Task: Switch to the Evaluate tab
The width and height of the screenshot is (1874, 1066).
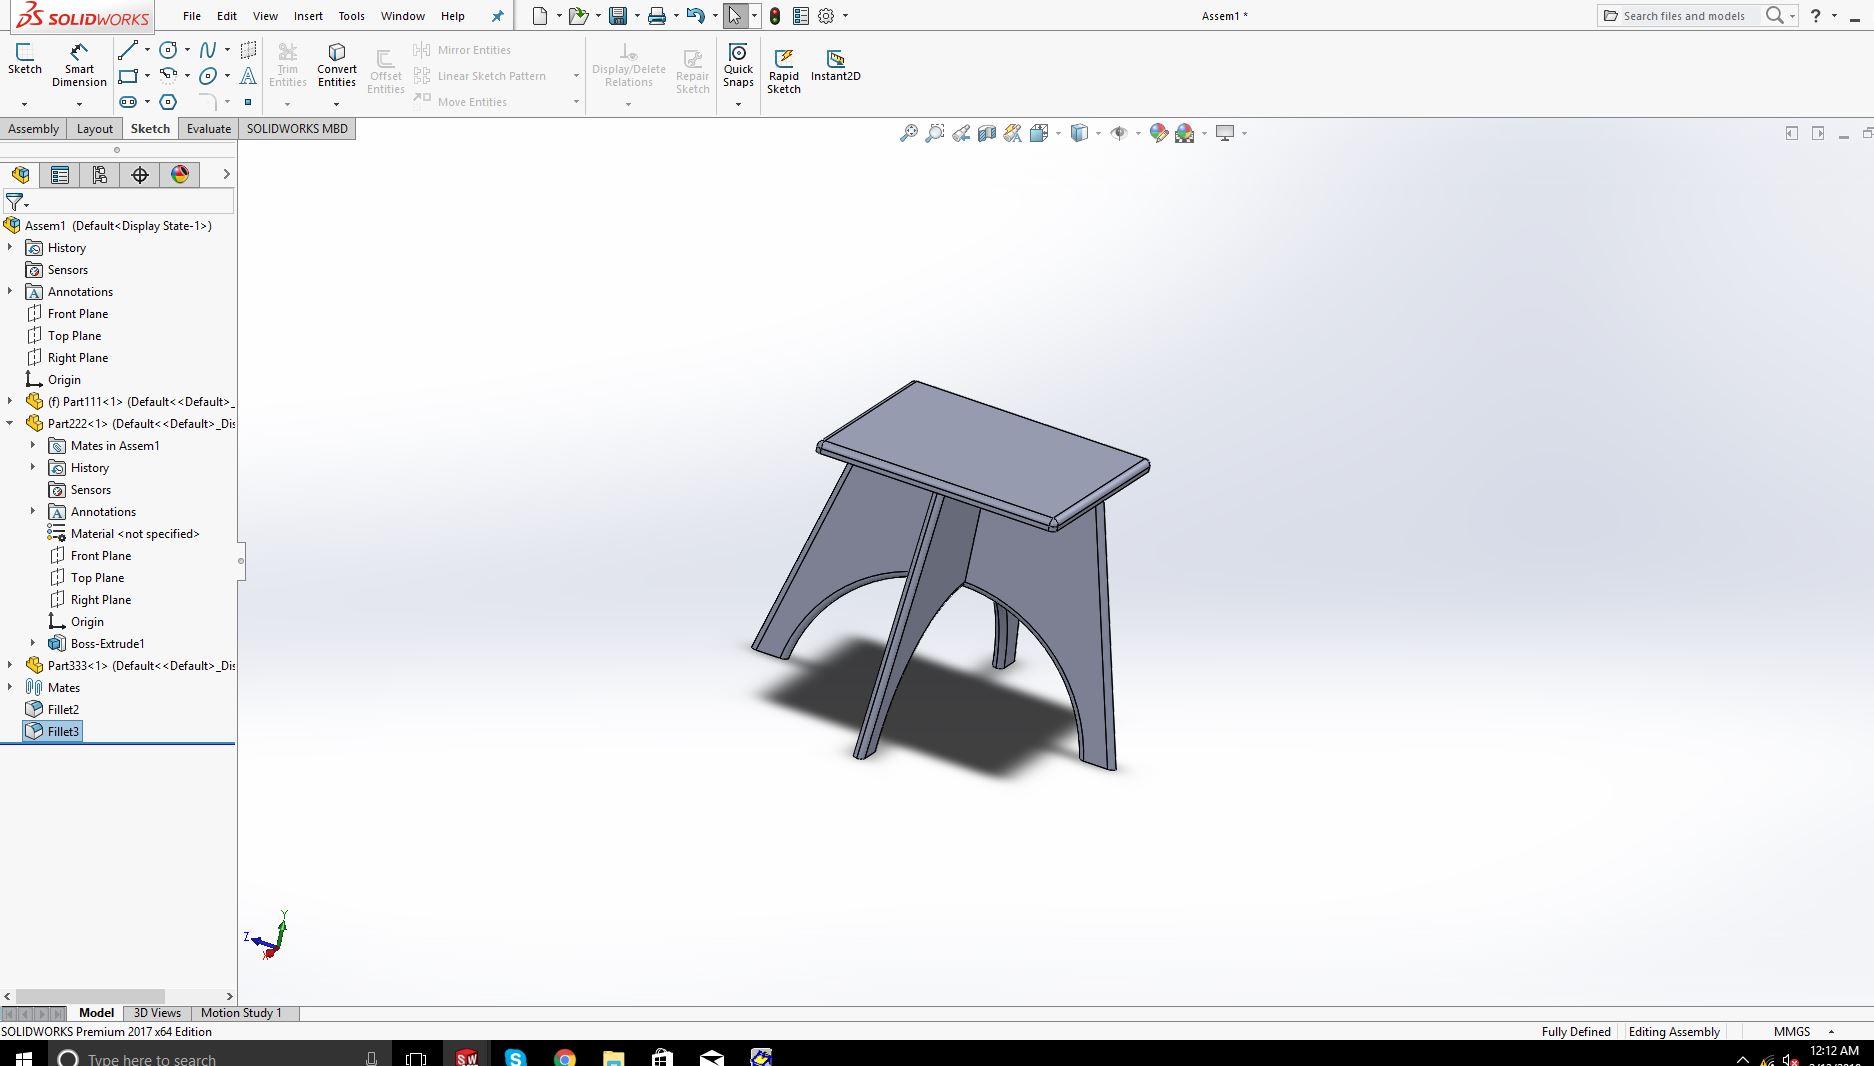Action: point(209,129)
